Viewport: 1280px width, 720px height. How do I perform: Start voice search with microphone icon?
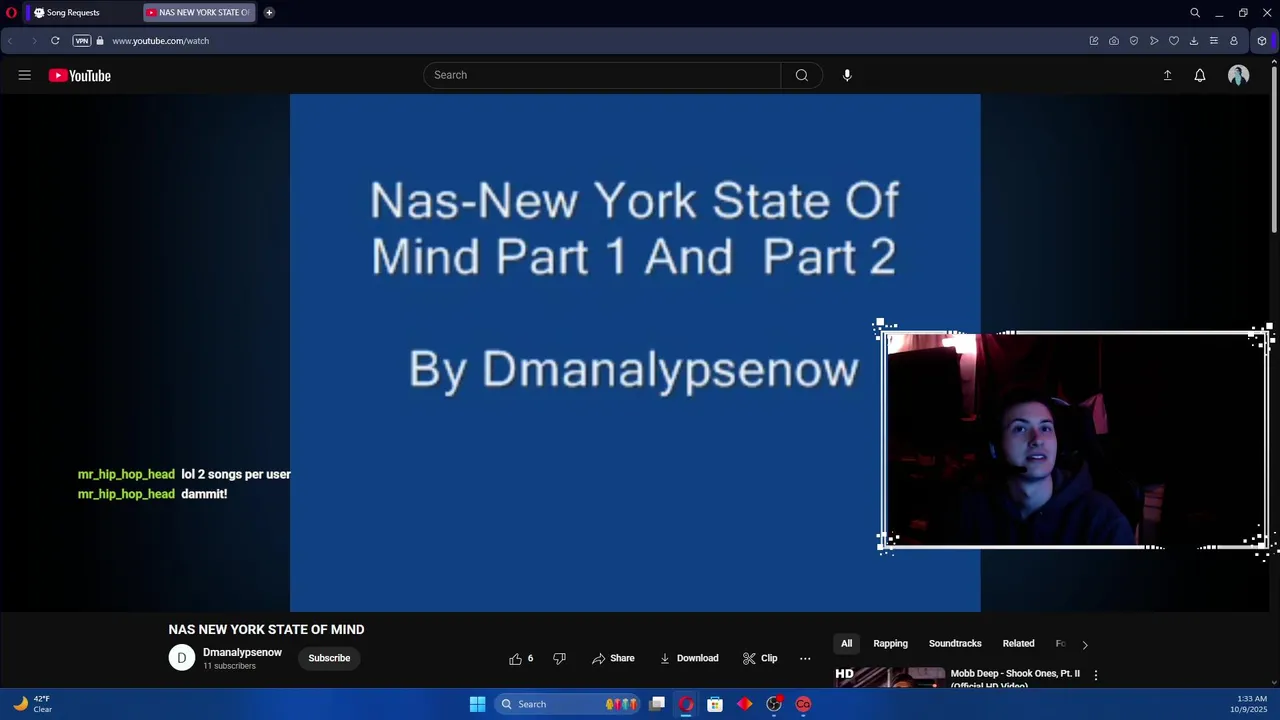coord(847,75)
